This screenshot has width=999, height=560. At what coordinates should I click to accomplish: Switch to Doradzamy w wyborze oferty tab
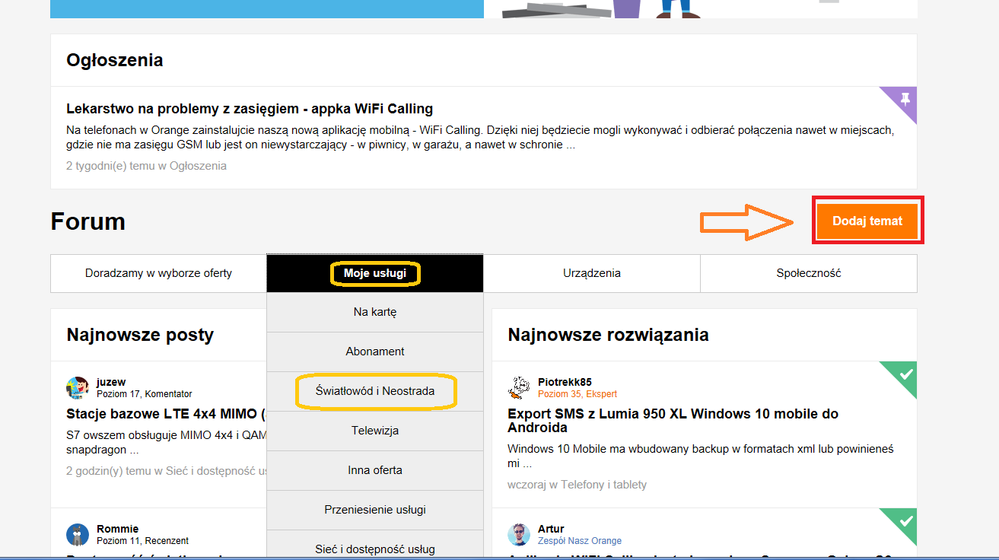tap(158, 273)
